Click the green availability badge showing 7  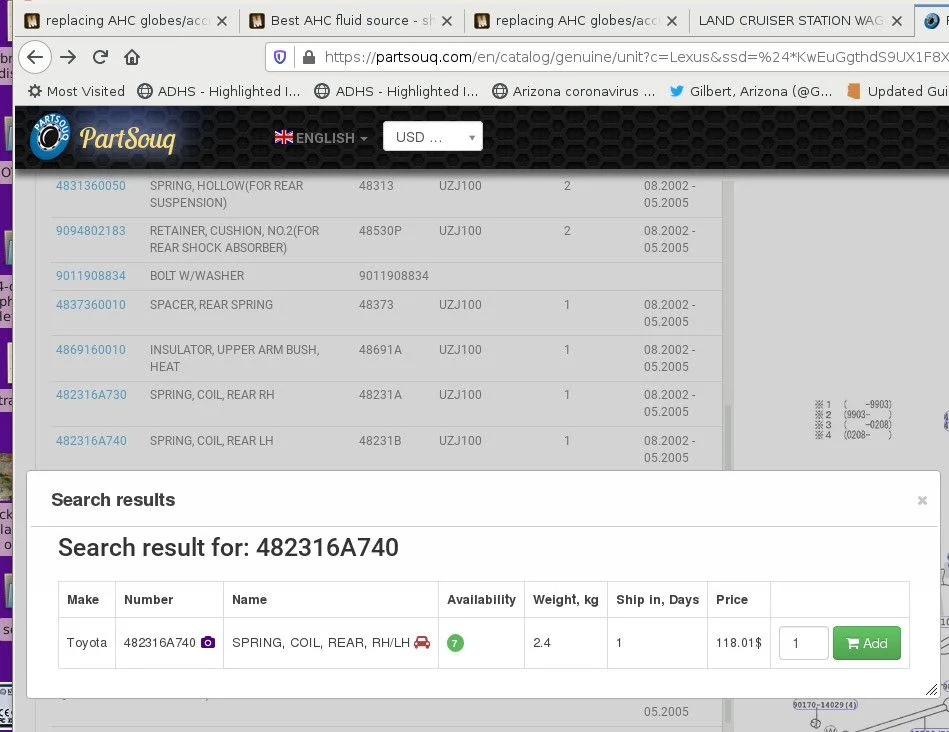(x=455, y=643)
